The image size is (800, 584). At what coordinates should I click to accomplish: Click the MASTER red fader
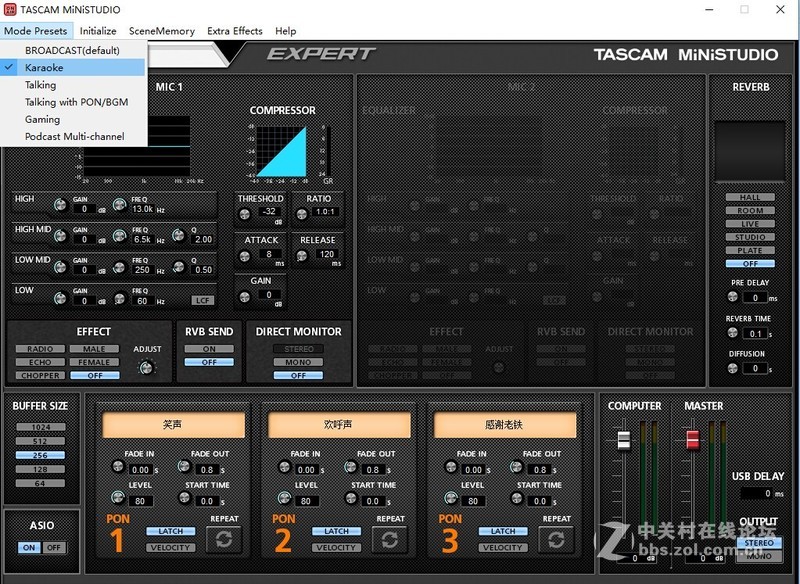click(x=692, y=440)
